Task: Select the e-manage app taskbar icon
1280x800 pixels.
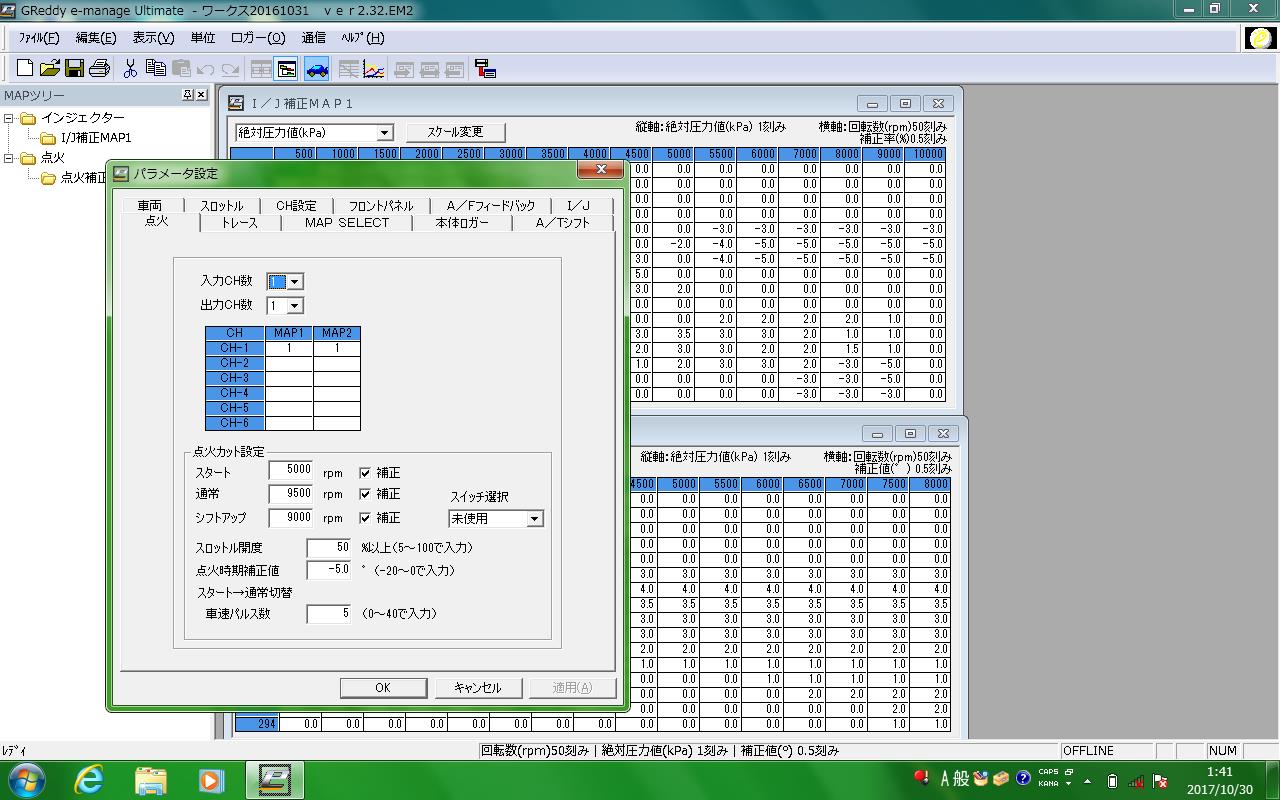Action: coord(274,779)
